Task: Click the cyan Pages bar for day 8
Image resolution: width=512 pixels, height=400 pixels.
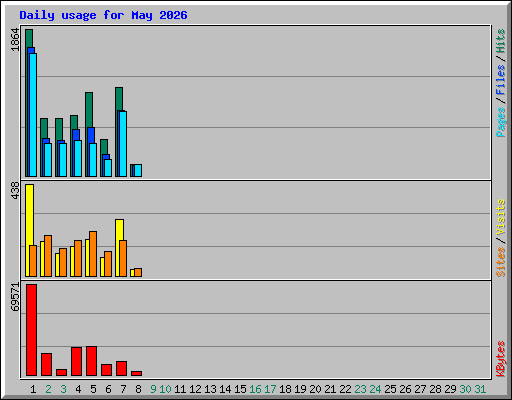Action: tap(138, 170)
